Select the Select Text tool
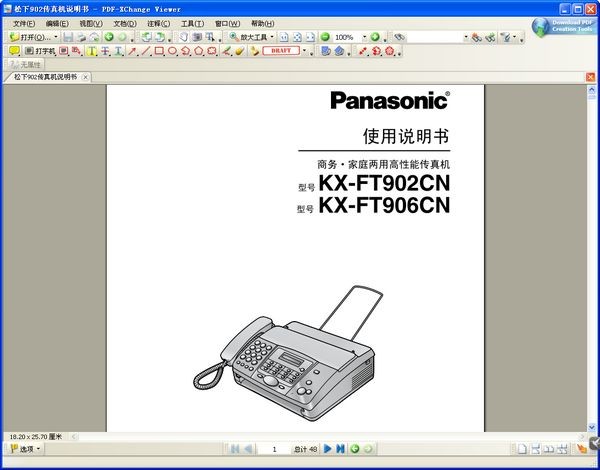The height and width of the screenshot is (470, 600). click(210, 37)
